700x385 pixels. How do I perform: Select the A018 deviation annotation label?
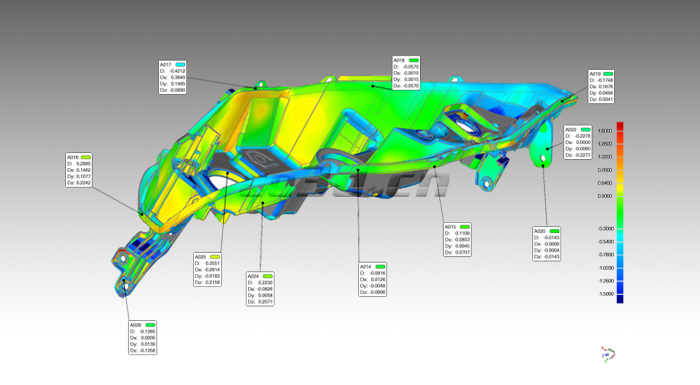click(x=406, y=73)
